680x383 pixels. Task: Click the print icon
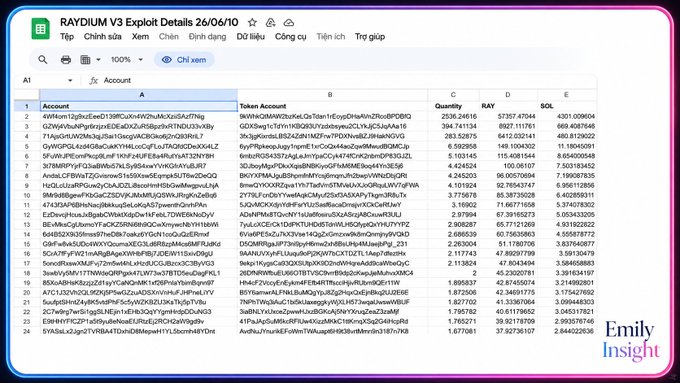point(66,59)
